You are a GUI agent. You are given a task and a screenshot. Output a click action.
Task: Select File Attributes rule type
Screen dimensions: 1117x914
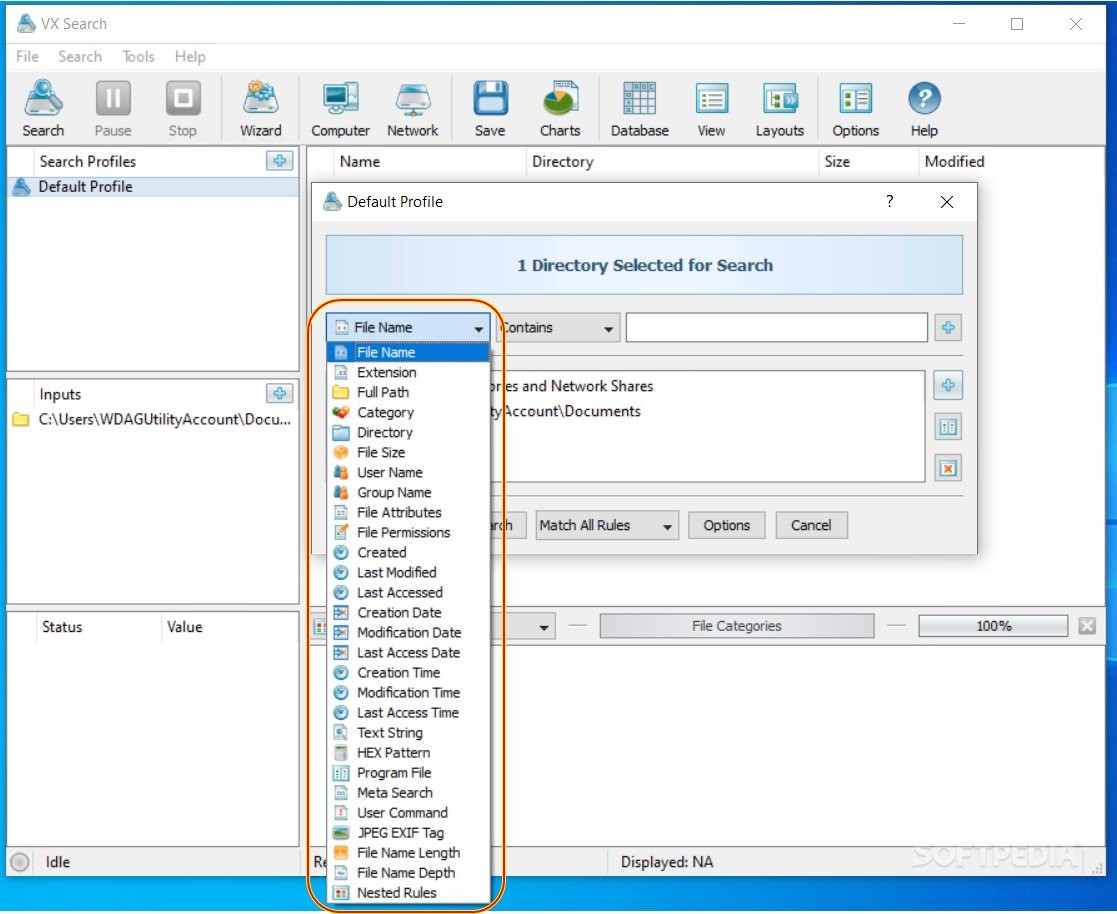coord(408,512)
